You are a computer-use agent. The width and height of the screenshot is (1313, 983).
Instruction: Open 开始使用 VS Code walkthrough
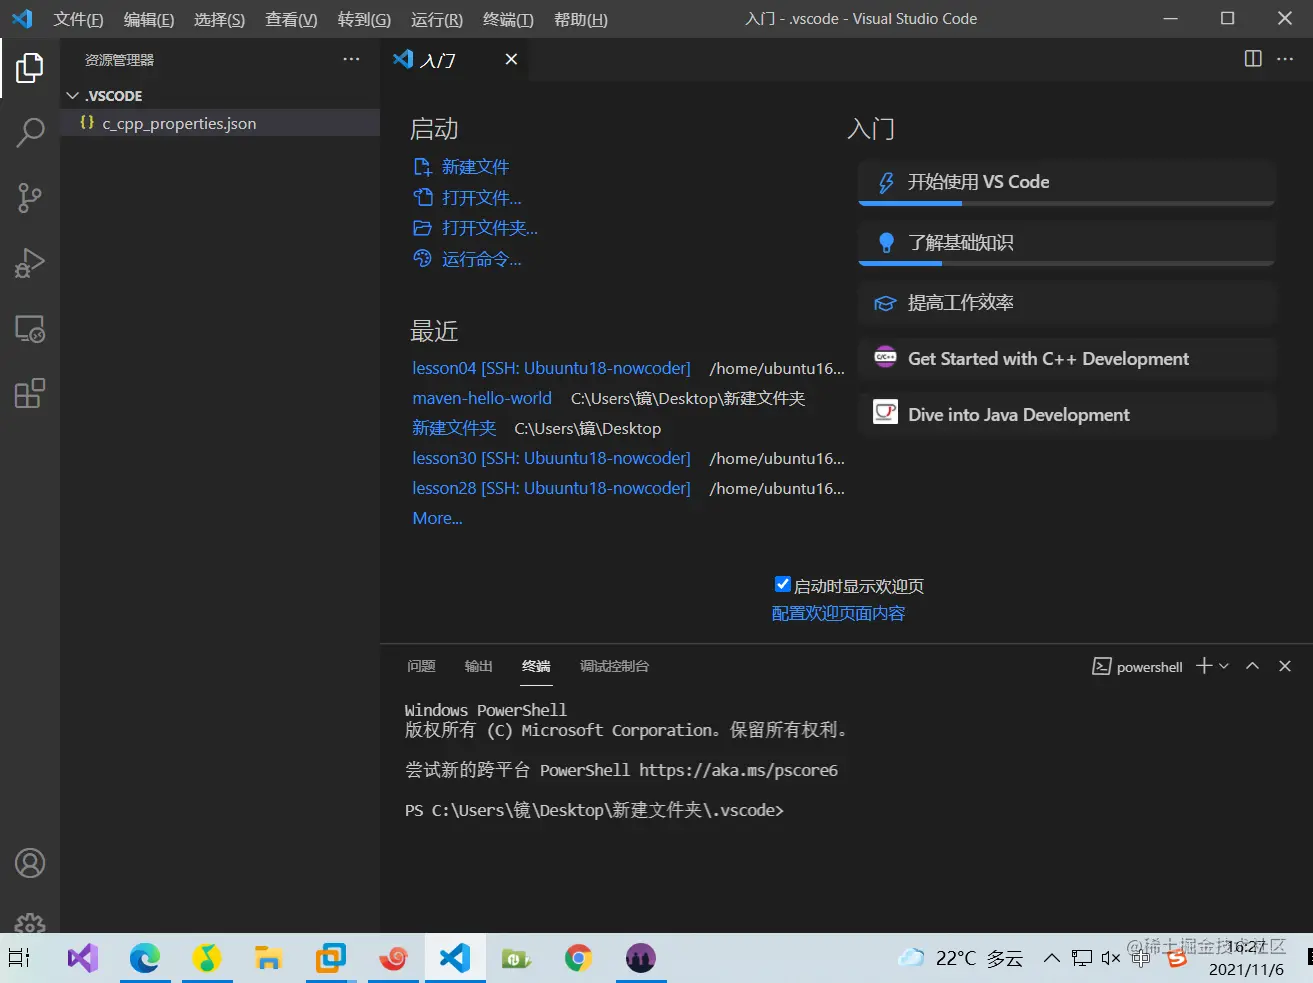click(x=1066, y=182)
